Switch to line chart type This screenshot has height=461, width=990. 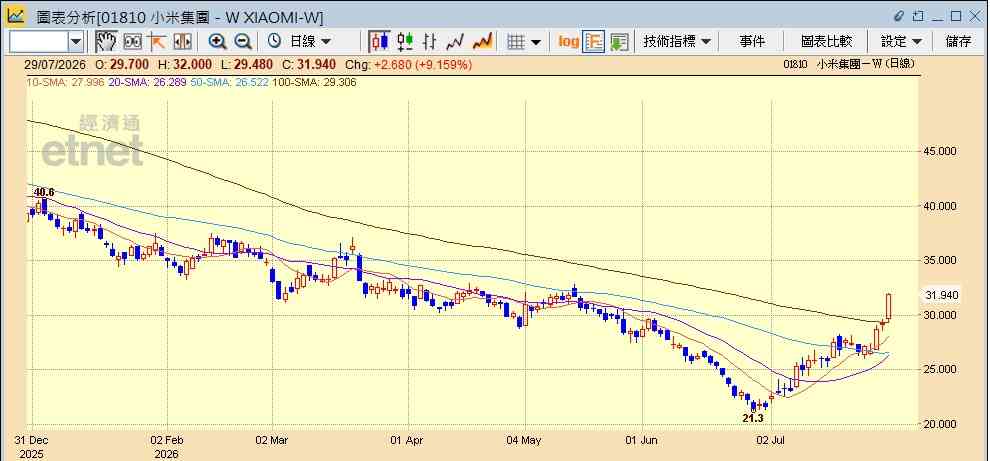pyautogui.click(x=455, y=42)
